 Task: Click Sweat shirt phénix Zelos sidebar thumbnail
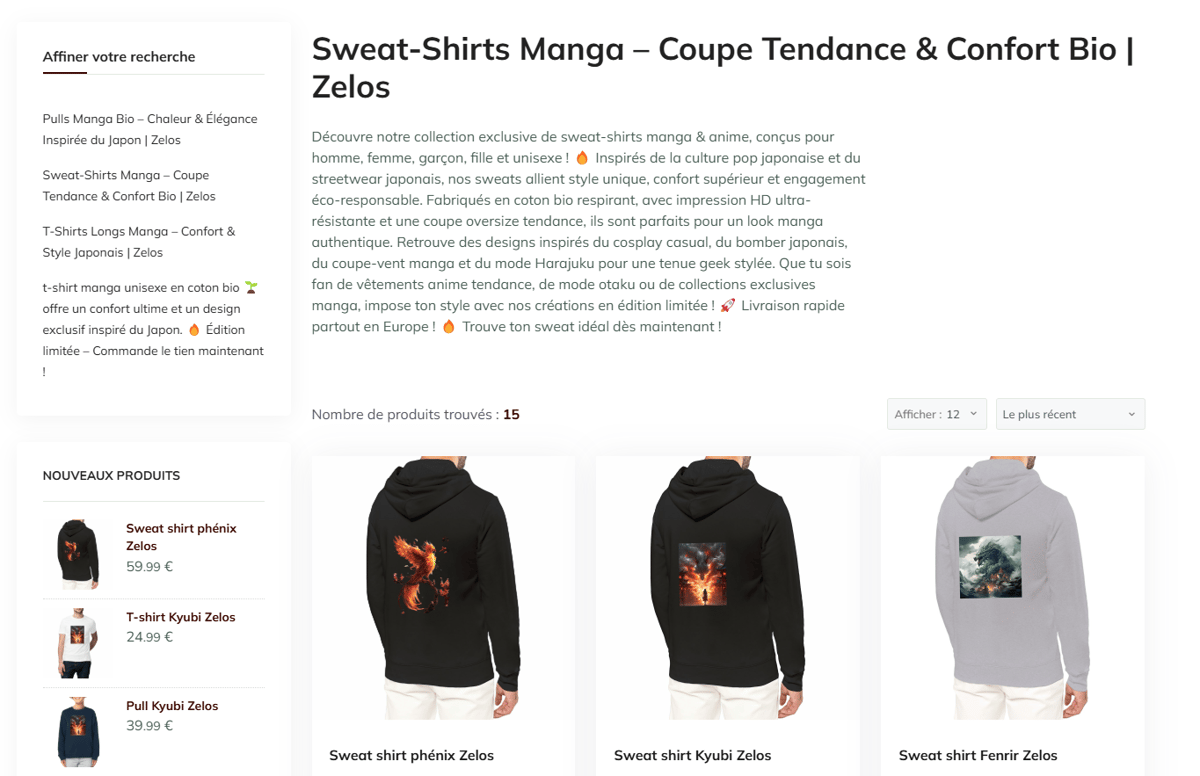[x=78, y=554]
